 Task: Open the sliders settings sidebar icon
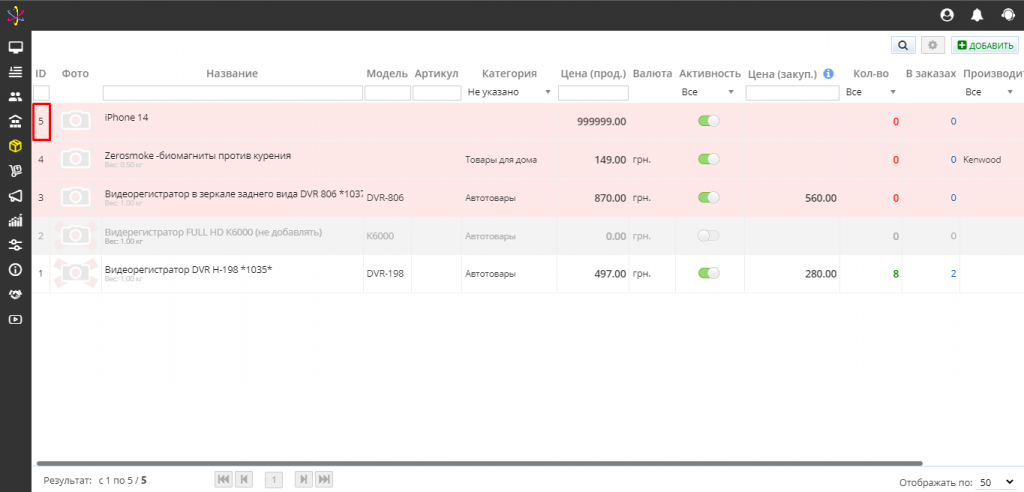pyautogui.click(x=16, y=245)
